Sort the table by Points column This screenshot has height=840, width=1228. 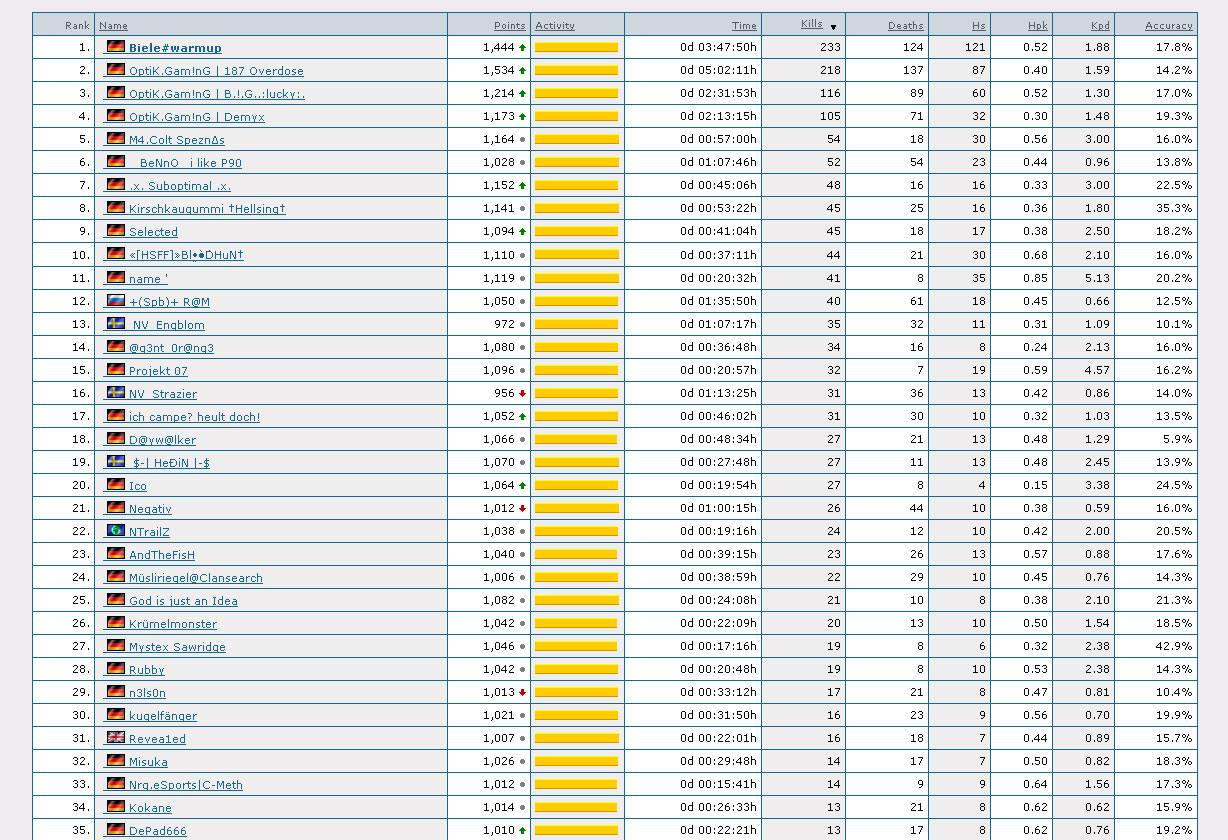509,25
